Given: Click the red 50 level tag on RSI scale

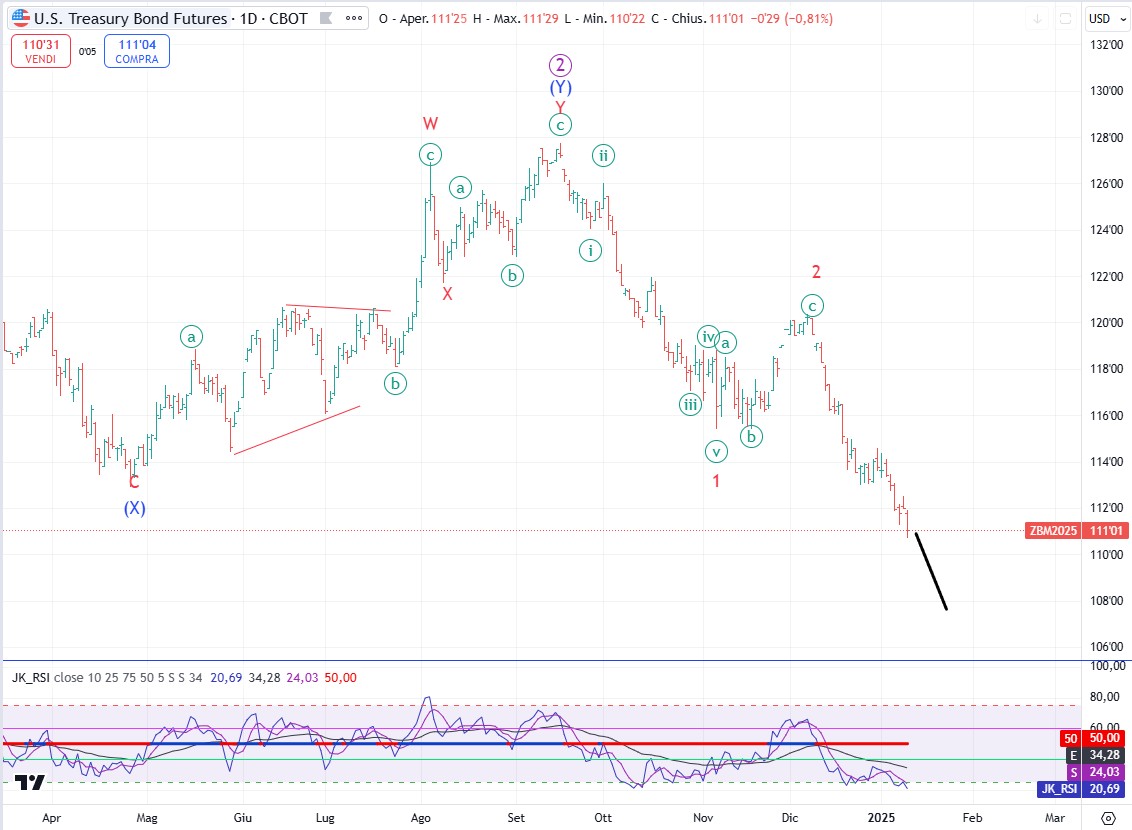Looking at the screenshot, I should click(x=1094, y=738).
